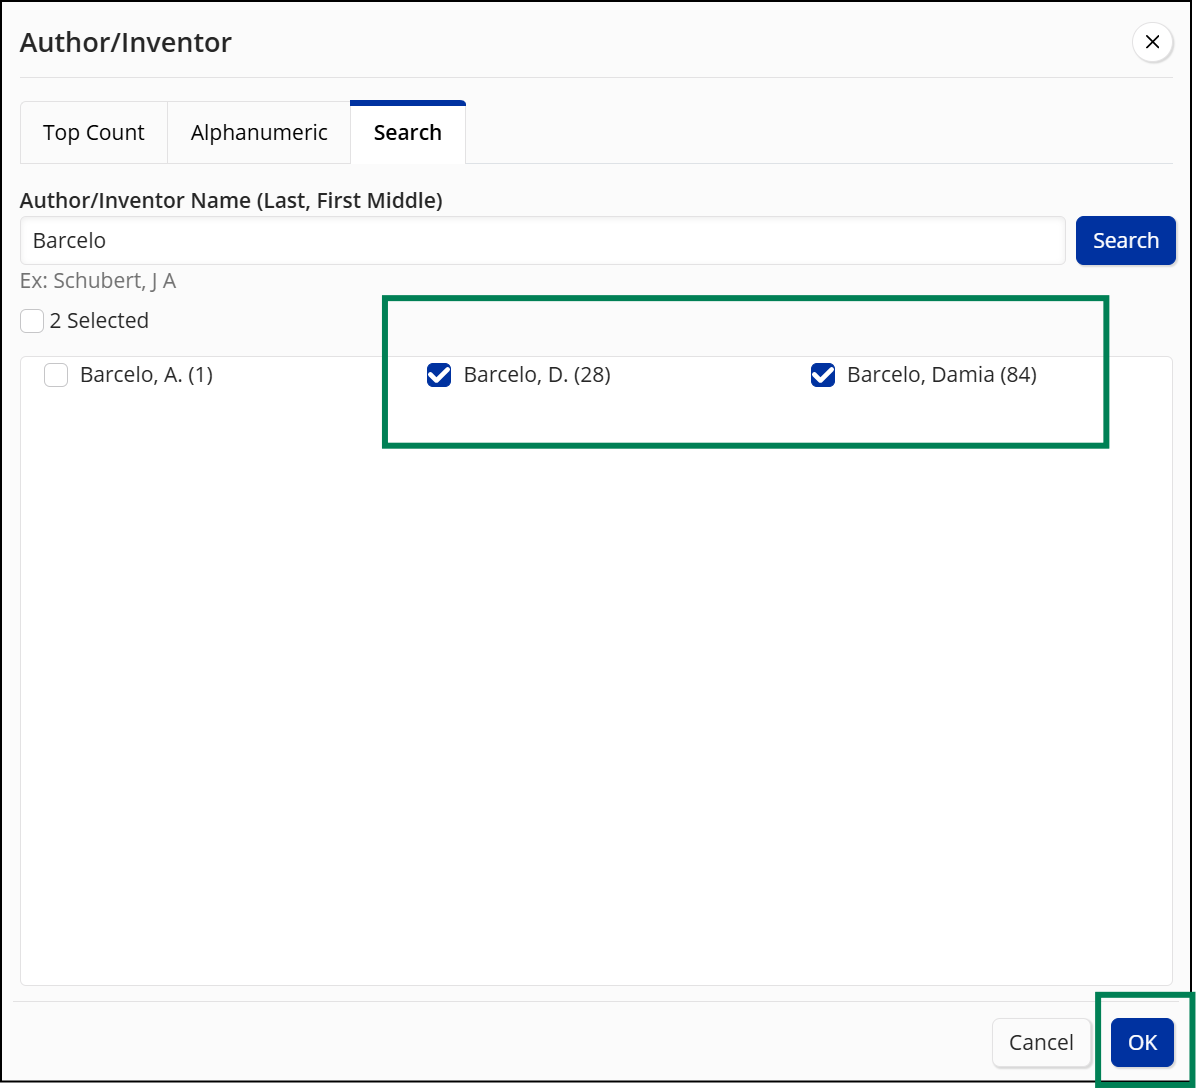Click the author name input field
Image resolution: width=1196 pixels, height=1088 pixels.
(x=542, y=240)
